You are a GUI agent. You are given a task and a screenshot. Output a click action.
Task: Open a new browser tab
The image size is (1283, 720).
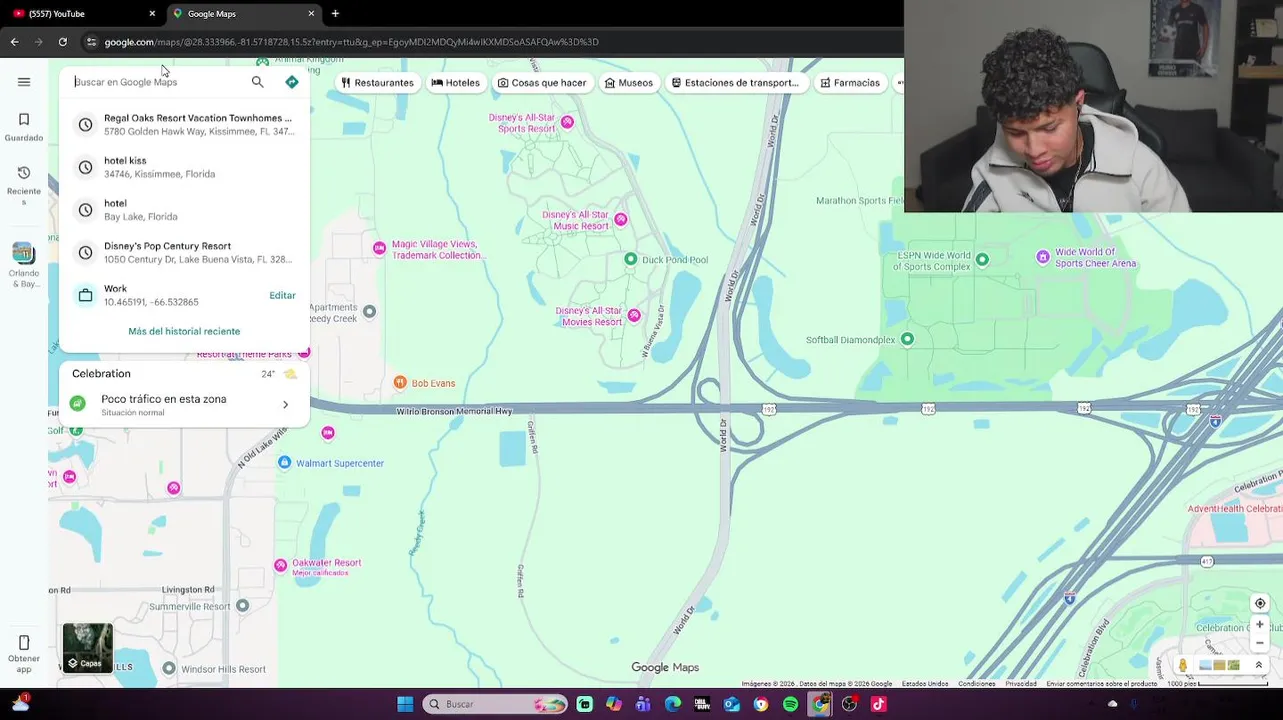335,13
